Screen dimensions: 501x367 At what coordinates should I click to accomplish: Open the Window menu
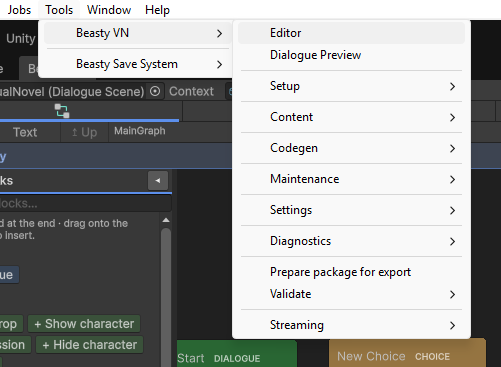pos(109,10)
